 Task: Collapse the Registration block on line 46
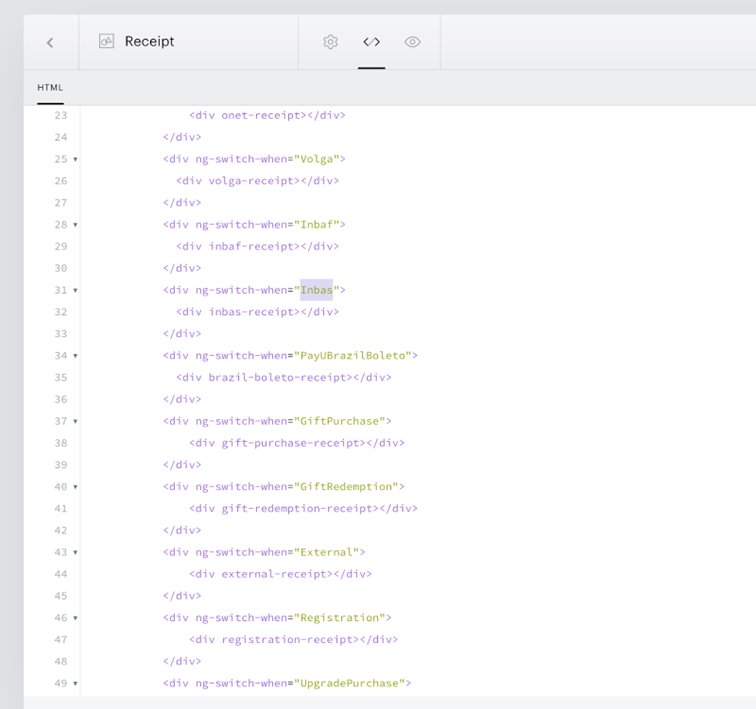tap(75, 618)
